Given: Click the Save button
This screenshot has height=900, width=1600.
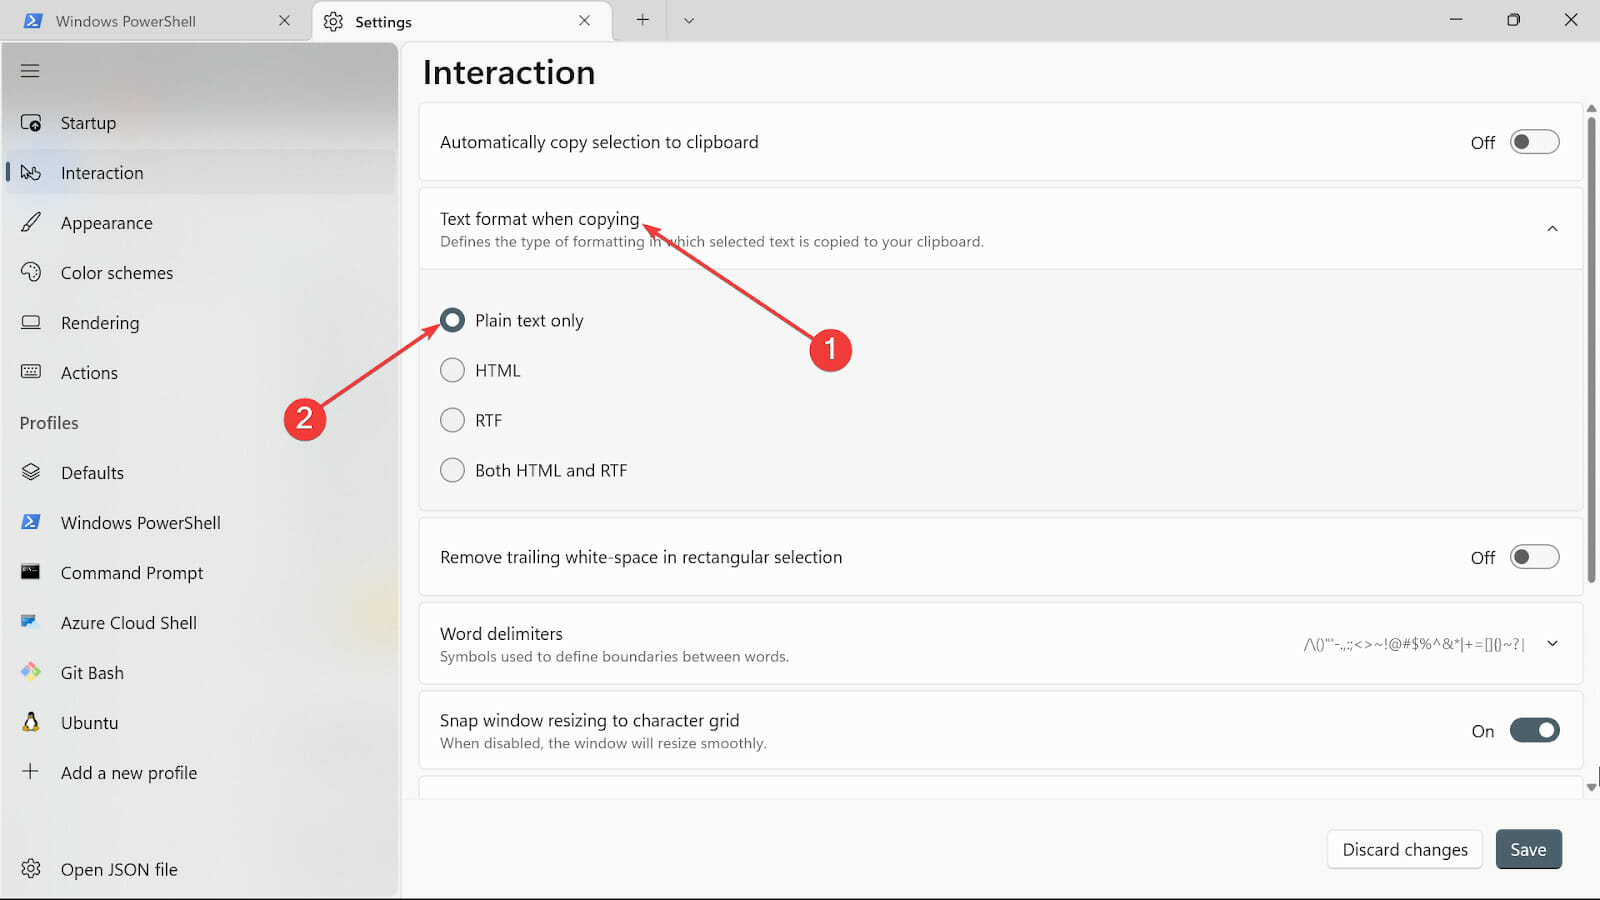Looking at the screenshot, I should point(1528,849).
